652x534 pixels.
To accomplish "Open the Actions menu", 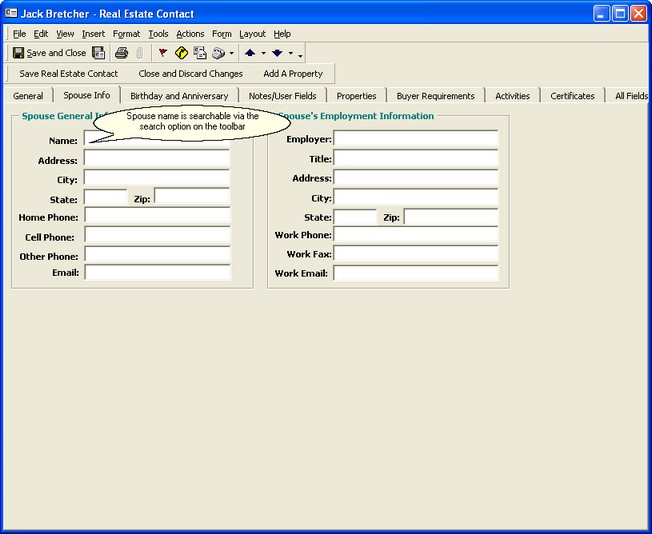I will pos(190,34).
